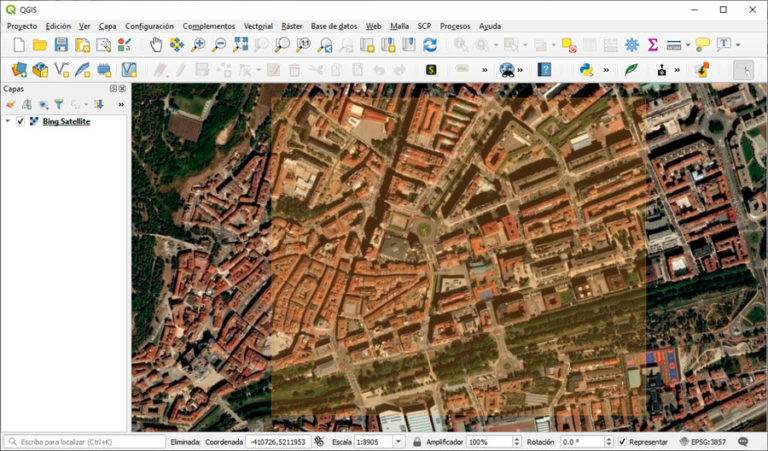The width and height of the screenshot is (768, 451).
Task: Open messages log speech icon
Action: coord(743,442)
